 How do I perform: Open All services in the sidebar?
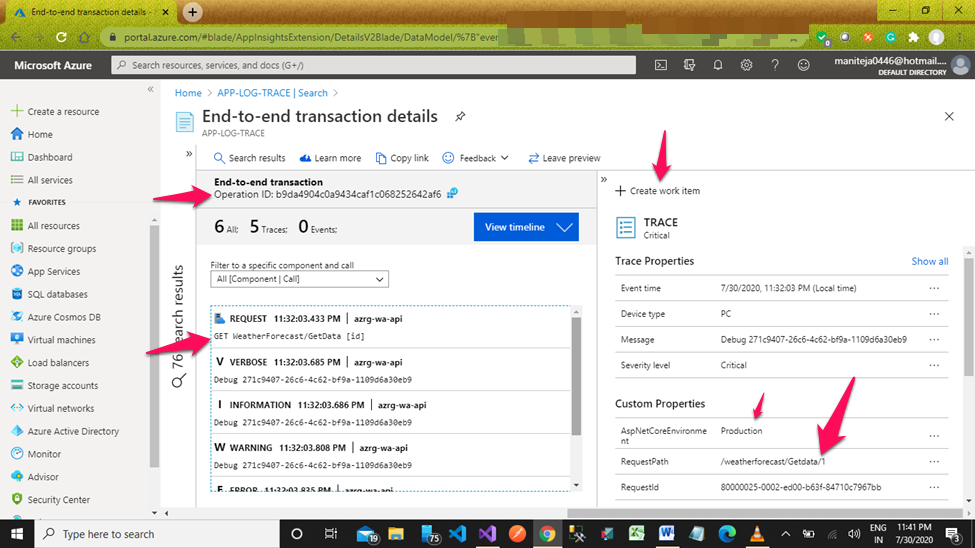(x=42, y=180)
